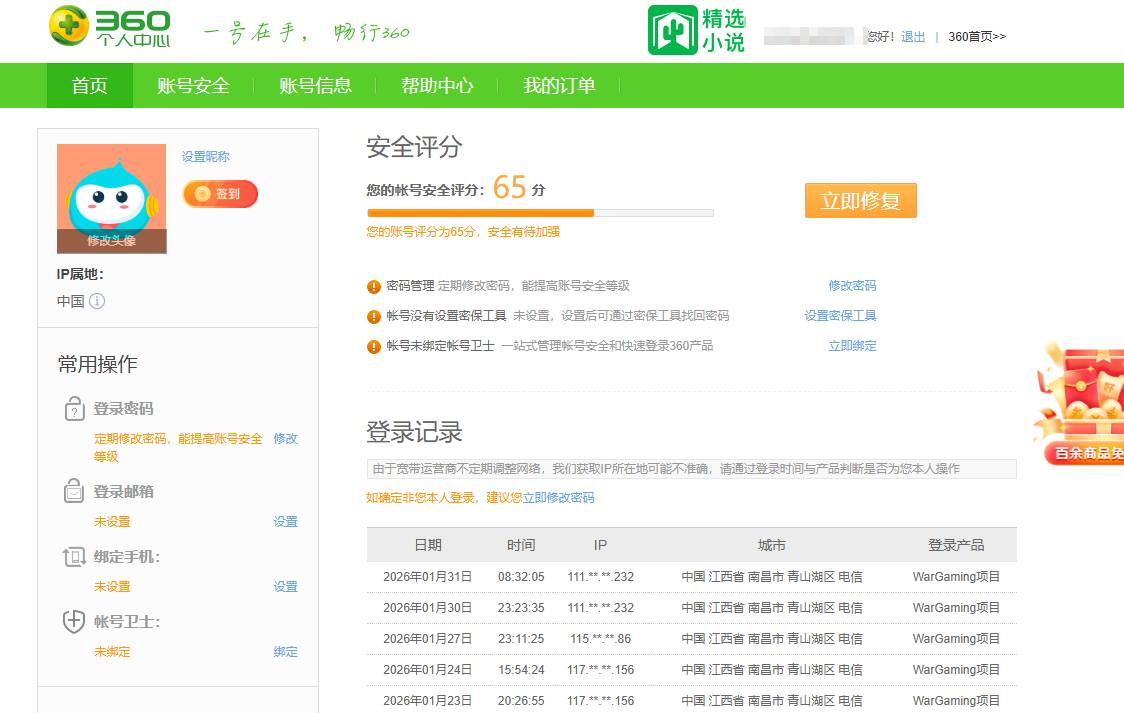Click the security score progress bar
1124x713 pixels.
click(x=540, y=213)
